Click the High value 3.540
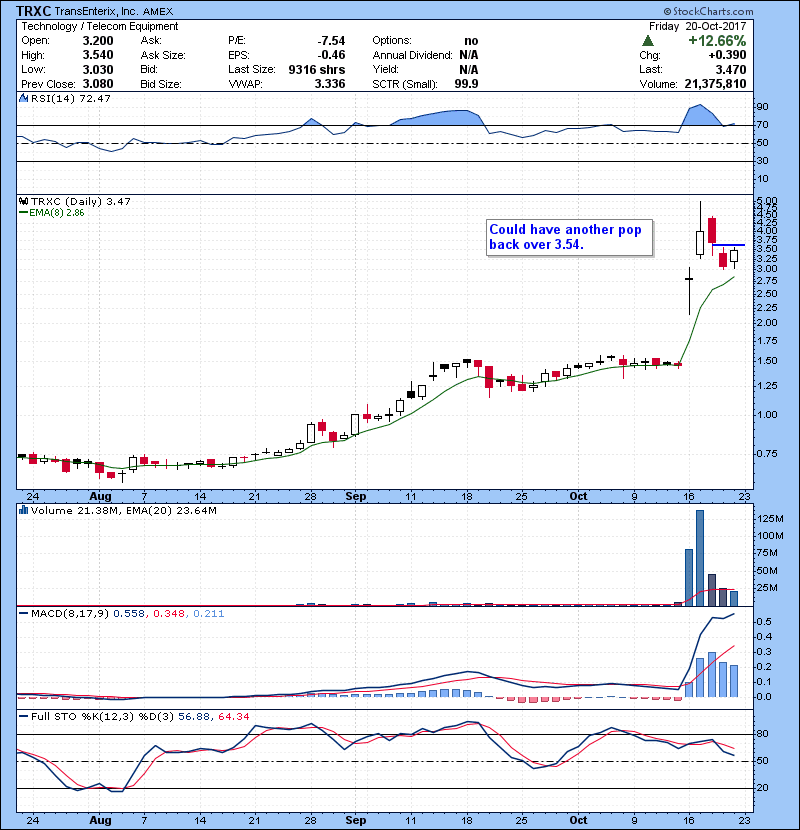The image size is (800, 830). coord(98,55)
